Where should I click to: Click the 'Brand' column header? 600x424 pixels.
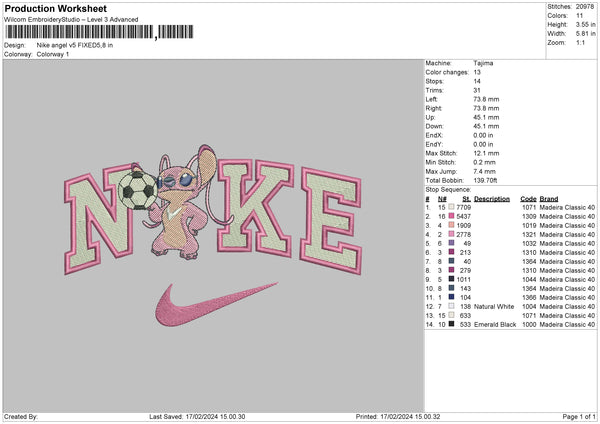pos(549,199)
